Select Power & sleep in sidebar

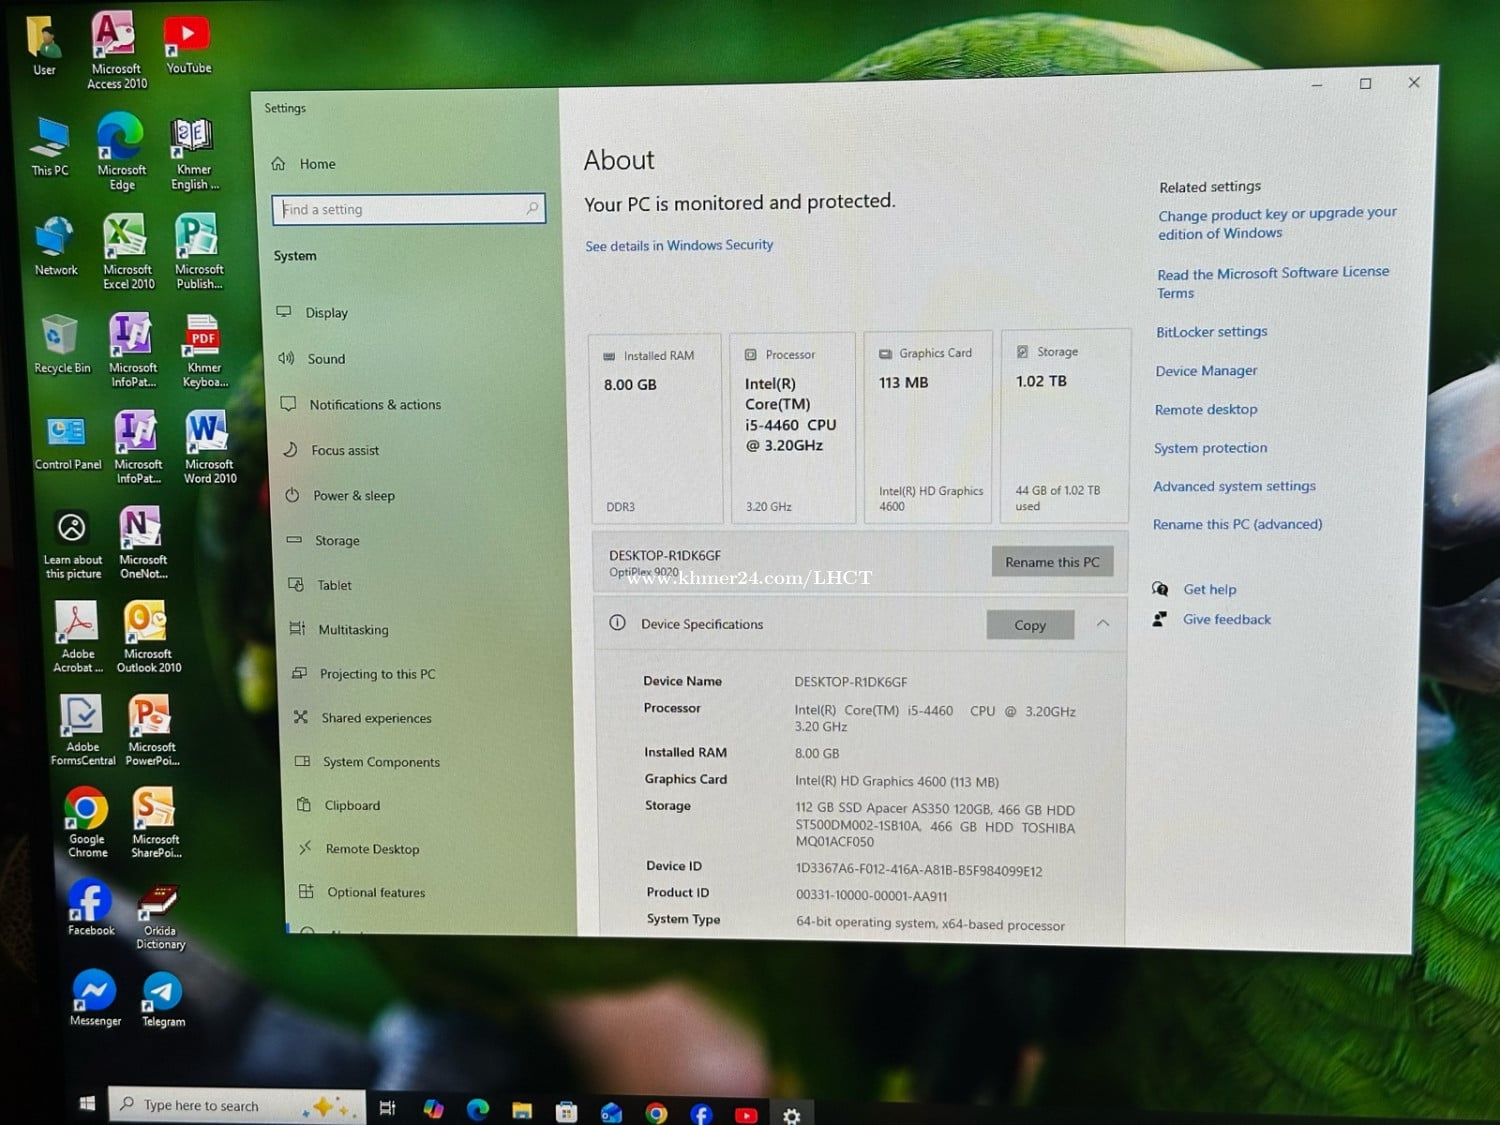click(353, 496)
